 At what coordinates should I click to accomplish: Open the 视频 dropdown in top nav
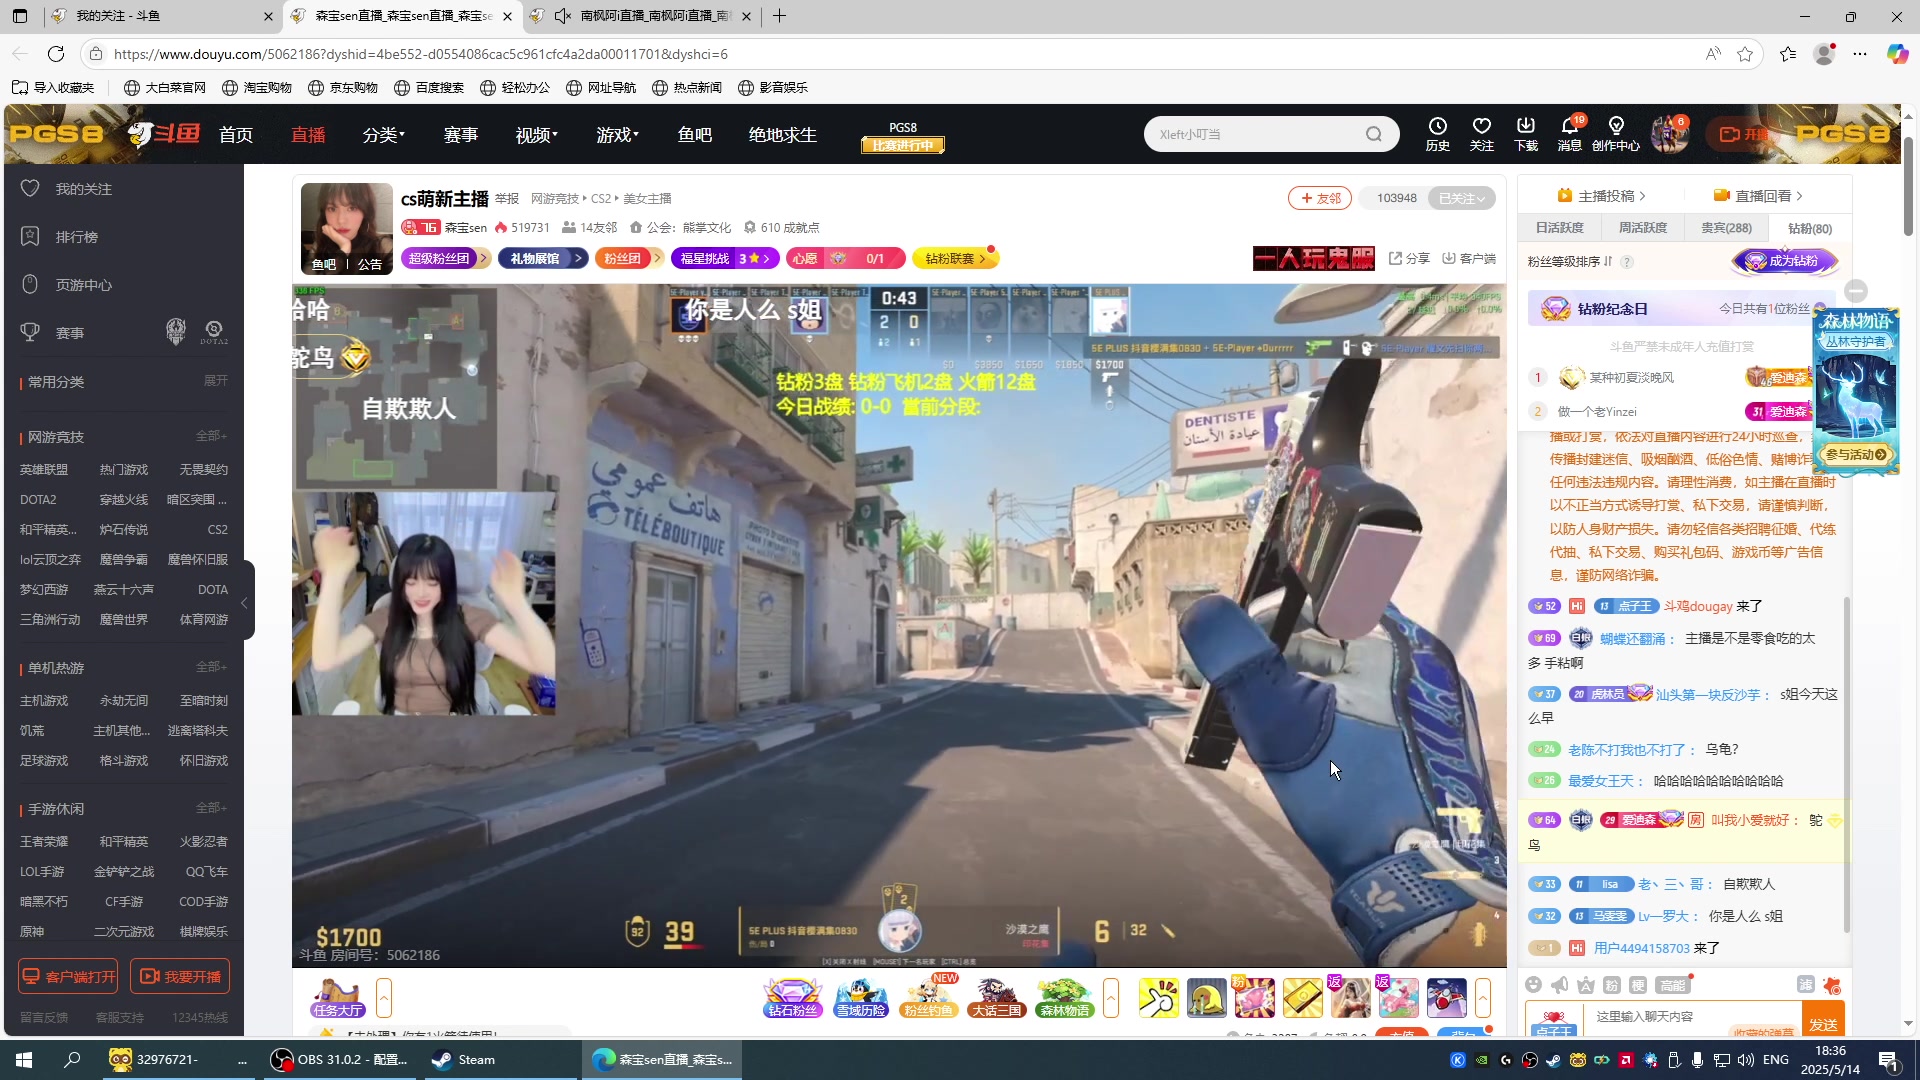point(537,134)
